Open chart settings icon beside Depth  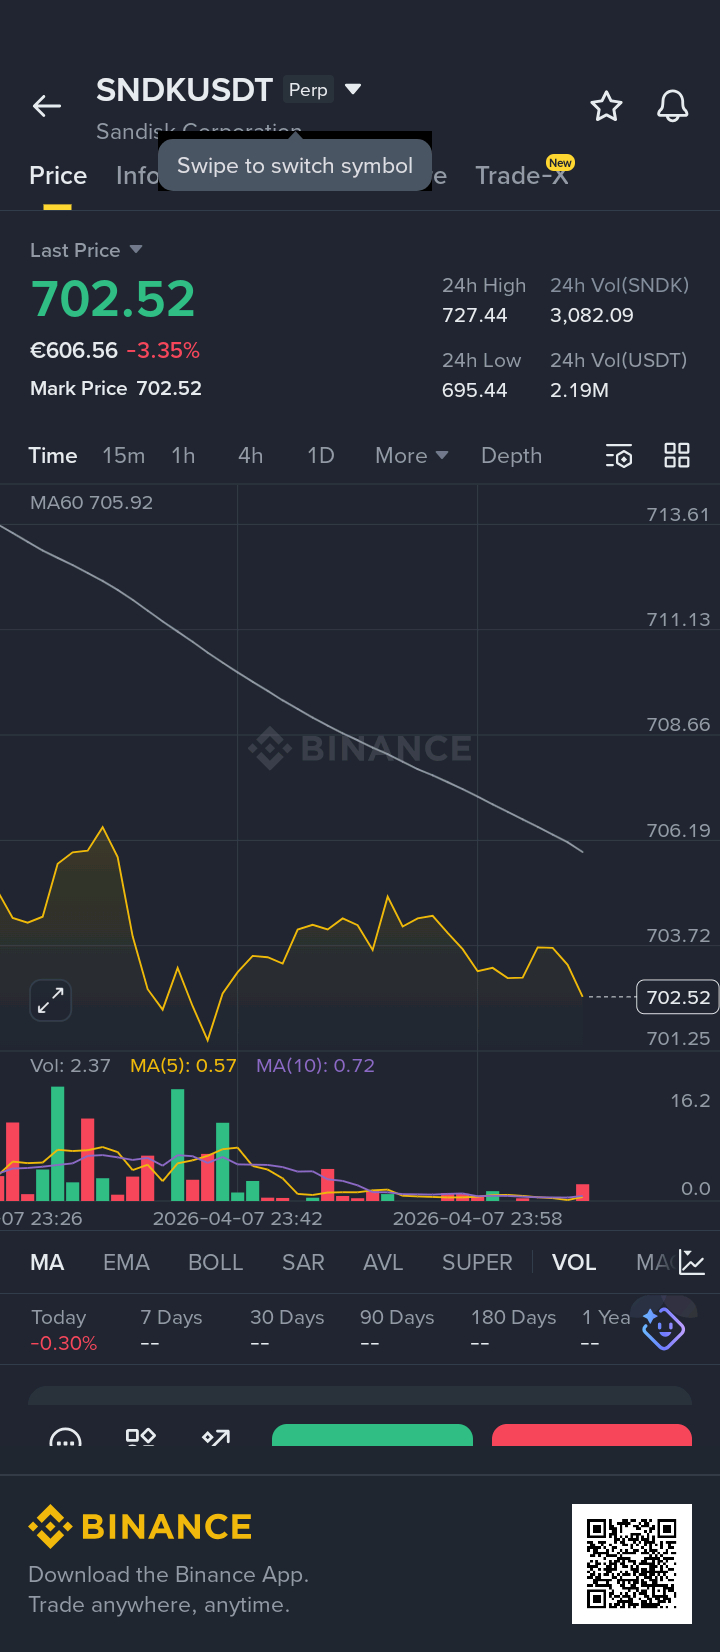pyautogui.click(x=619, y=456)
